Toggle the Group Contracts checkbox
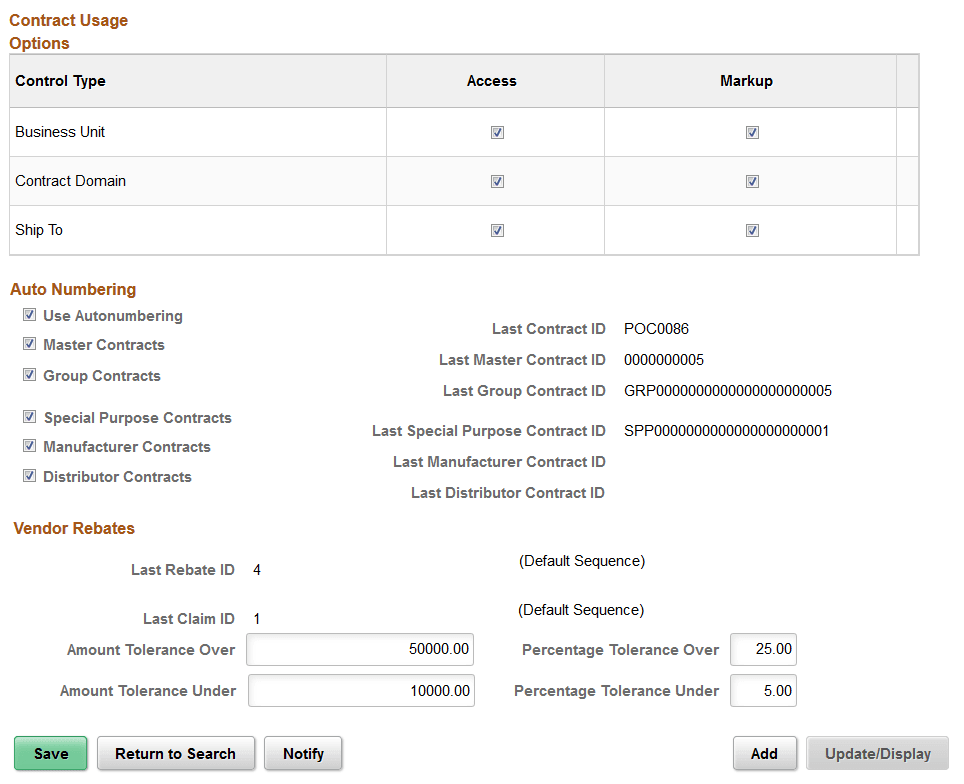Viewport: 964px width, 784px height. [29, 375]
